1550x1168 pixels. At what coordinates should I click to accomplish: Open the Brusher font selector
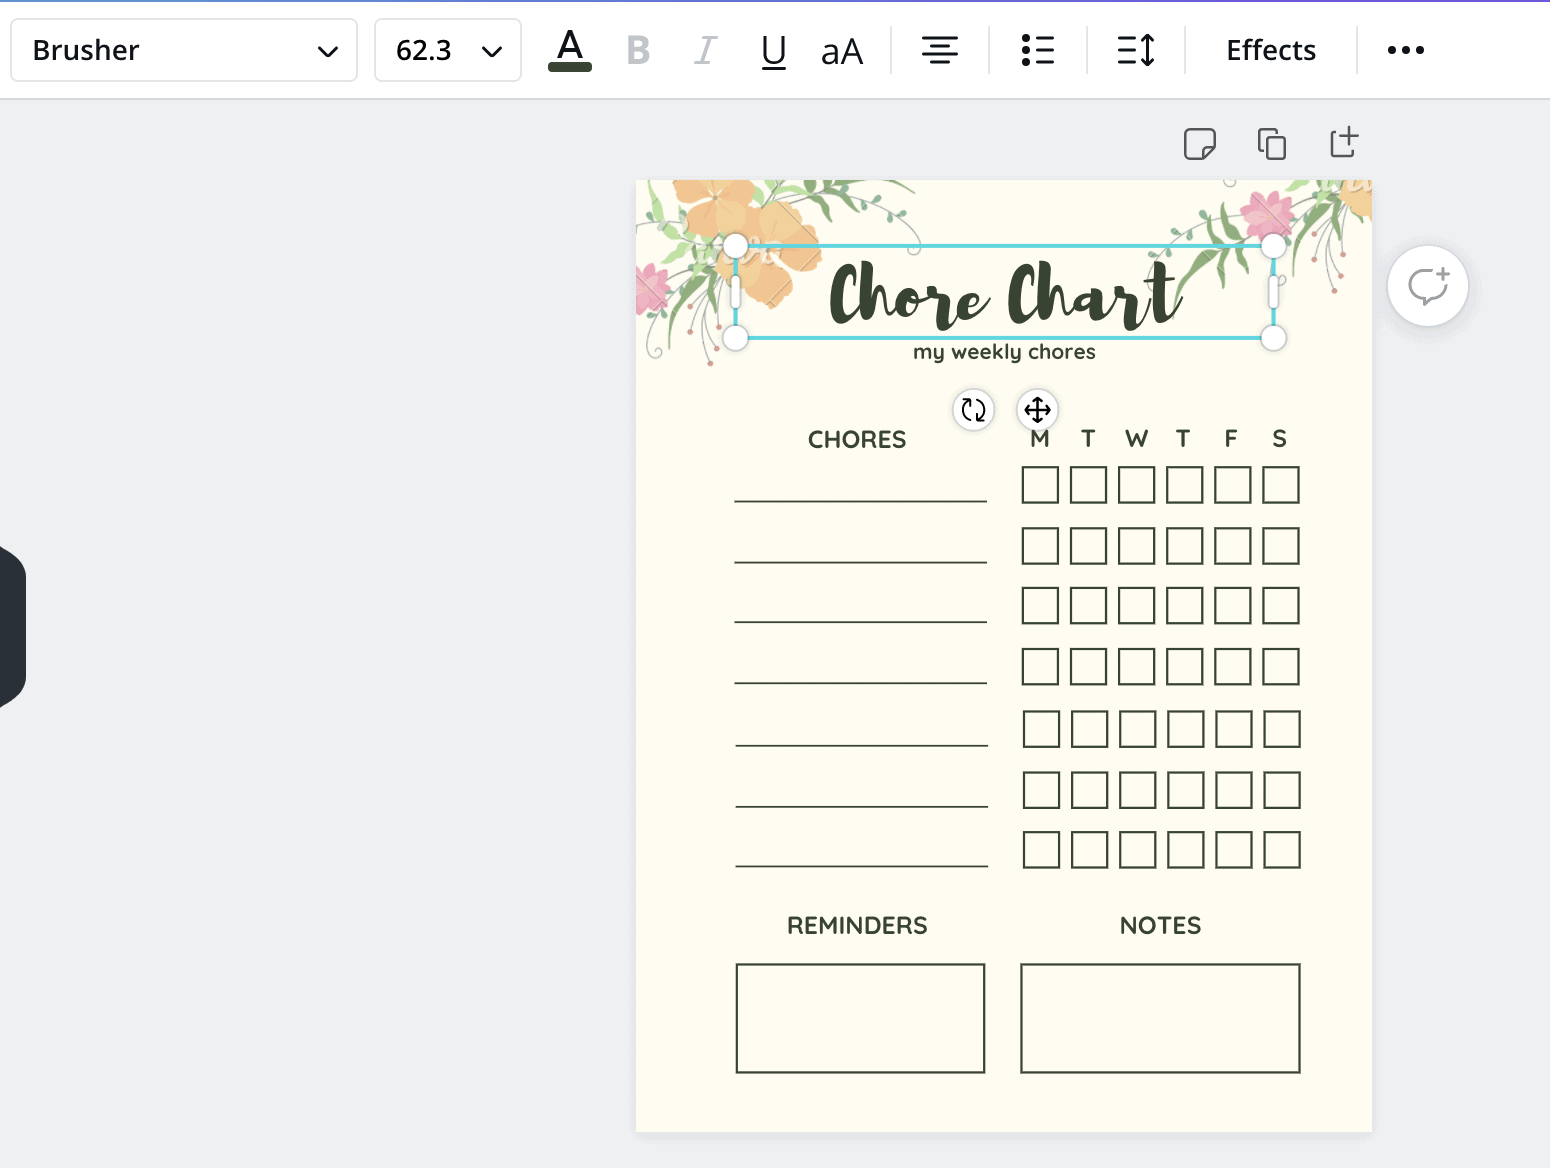click(183, 50)
